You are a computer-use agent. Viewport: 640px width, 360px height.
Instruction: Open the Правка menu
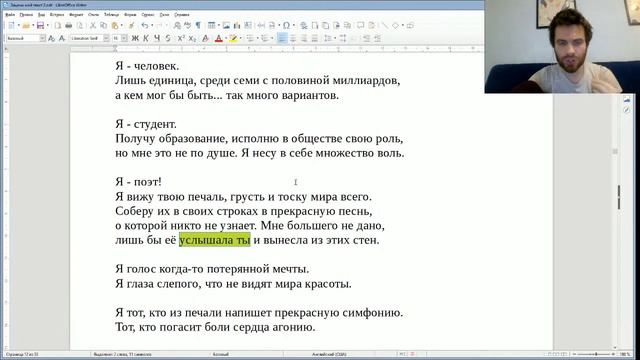pyautogui.click(x=26, y=15)
